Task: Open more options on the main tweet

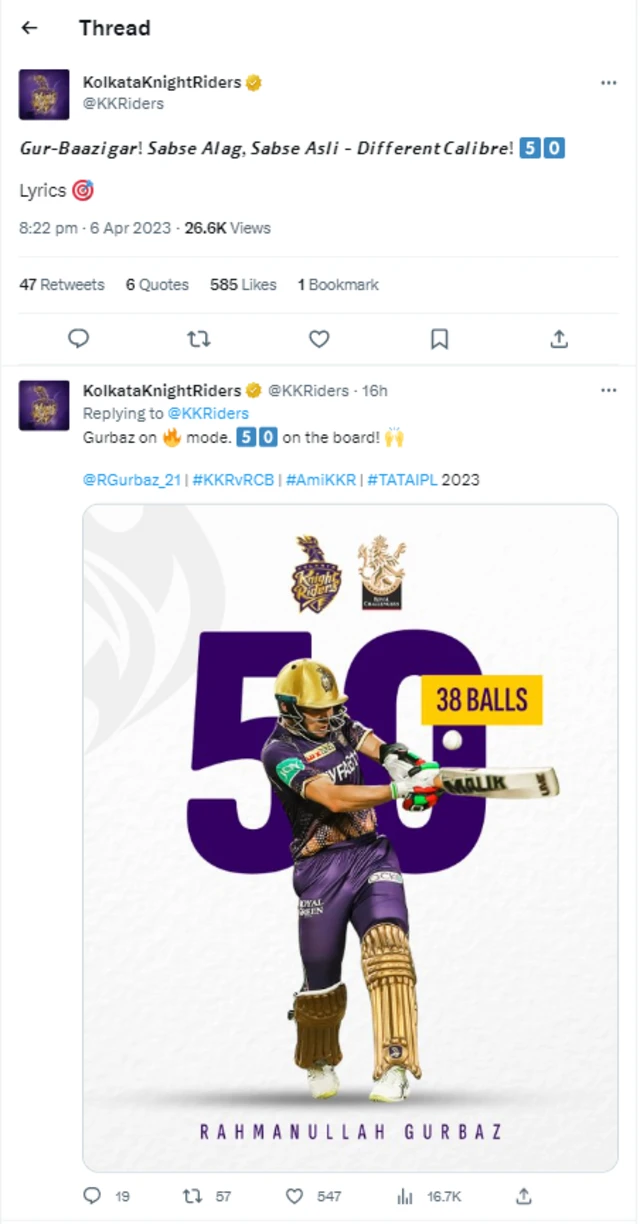Action: point(608,83)
